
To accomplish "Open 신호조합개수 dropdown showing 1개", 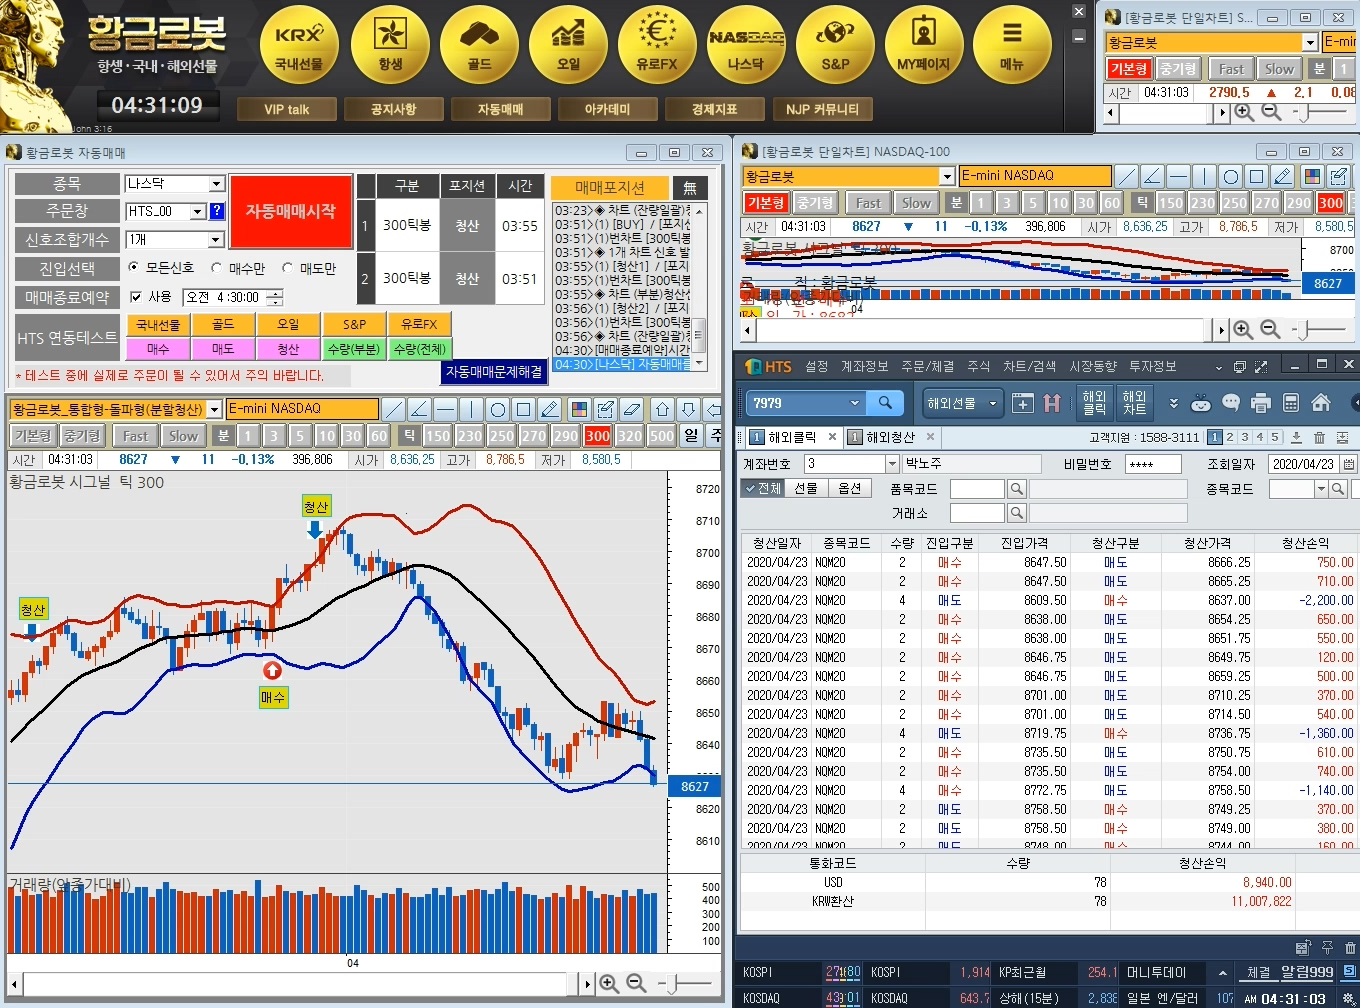I will pos(216,240).
